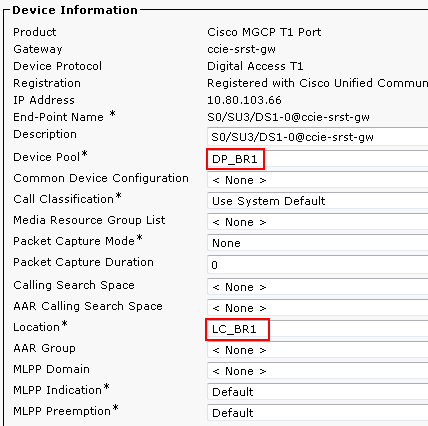This screenshot has height=426, width=428.
Task: Open the MLPP Preemption dropdown
Action: click(317, 413)
